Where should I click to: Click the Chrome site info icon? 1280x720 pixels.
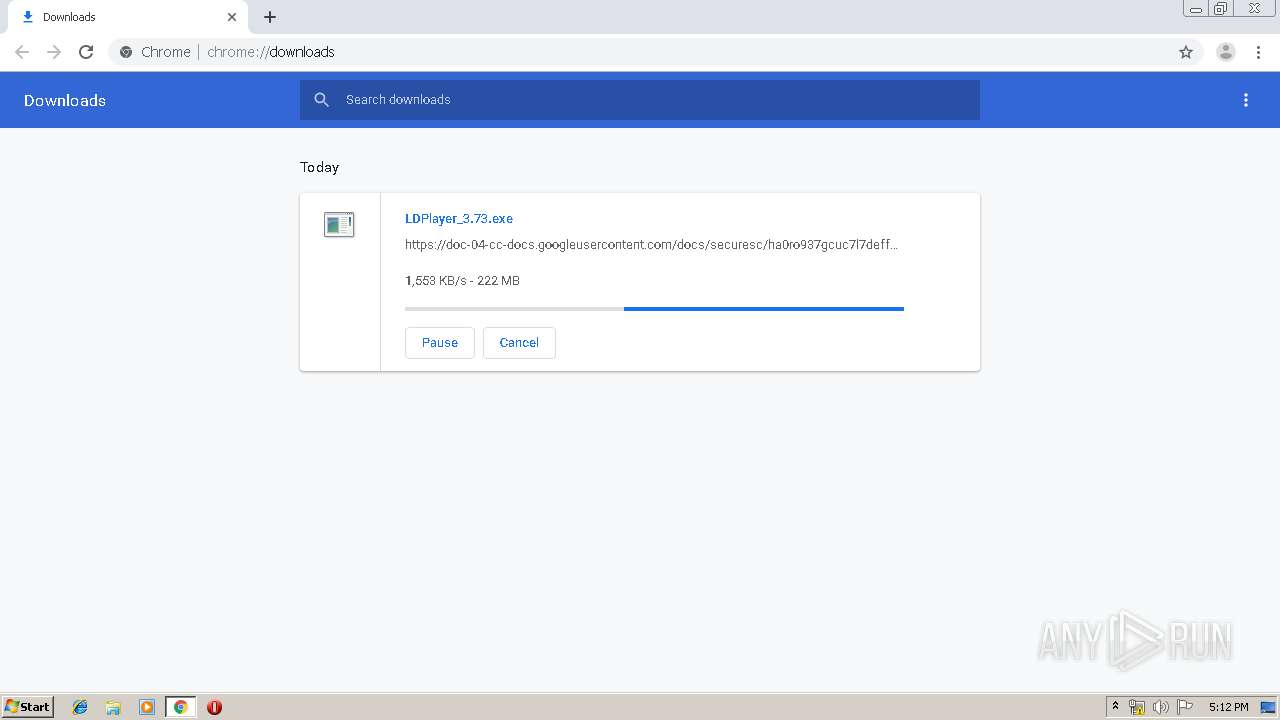126,52
